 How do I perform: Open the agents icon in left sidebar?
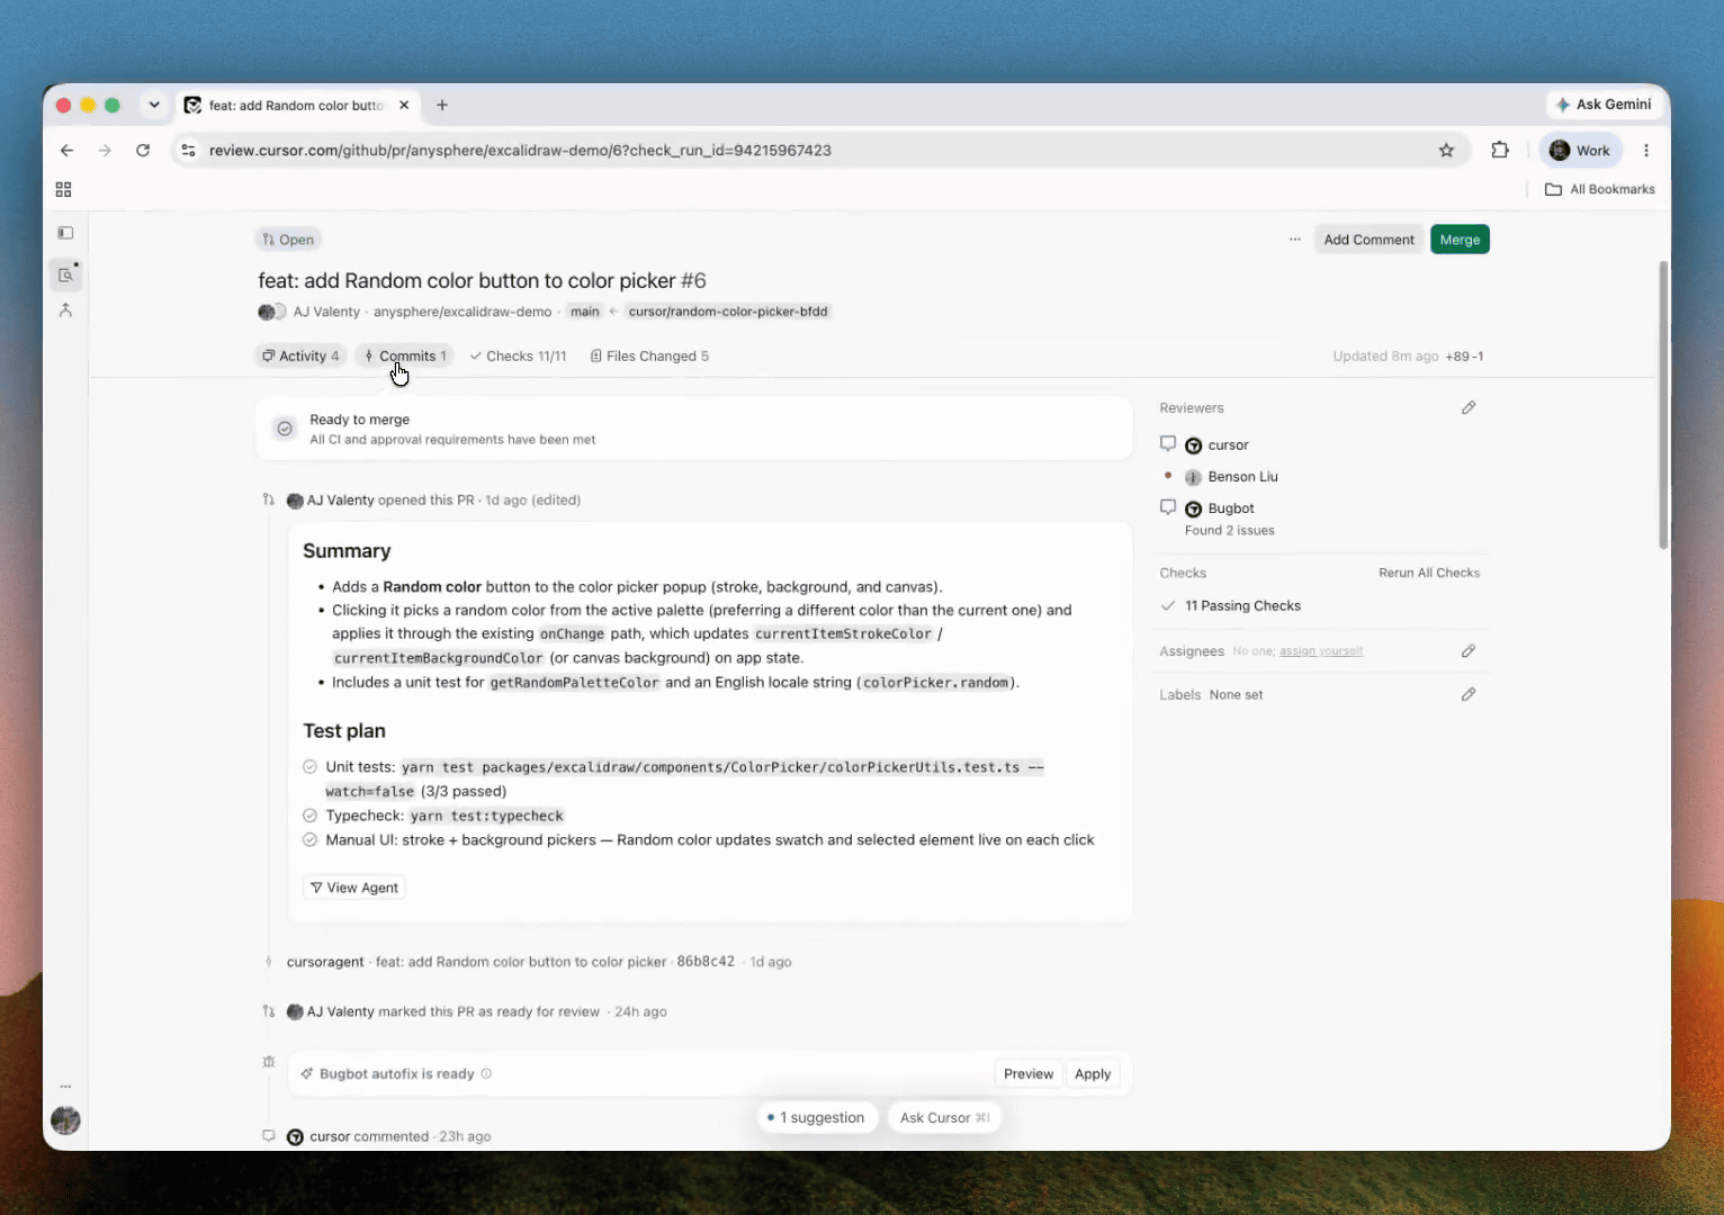click(x=66, y=310)
